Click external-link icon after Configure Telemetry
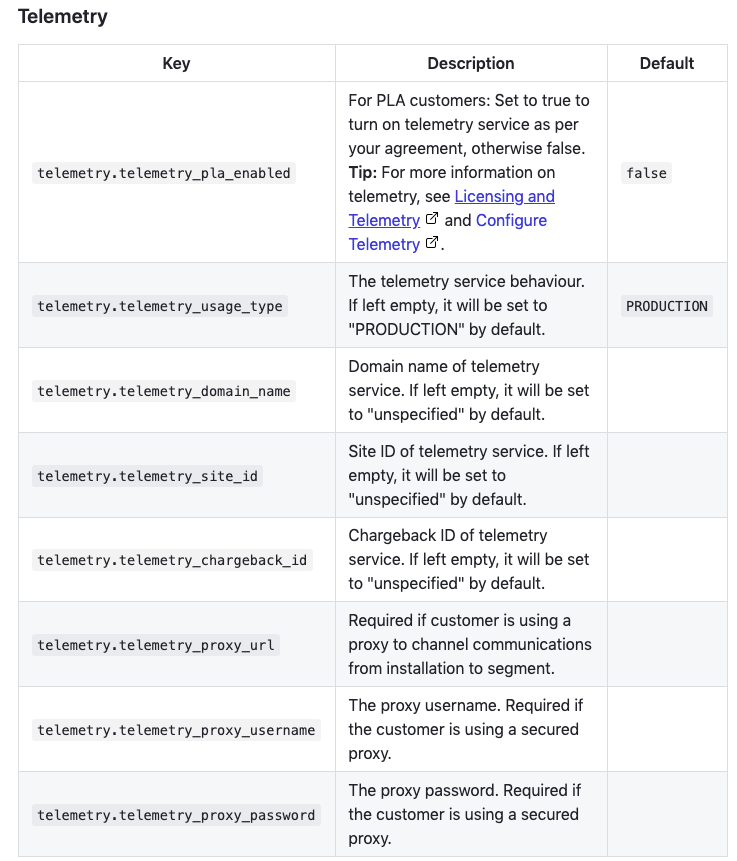 point(432,243)
